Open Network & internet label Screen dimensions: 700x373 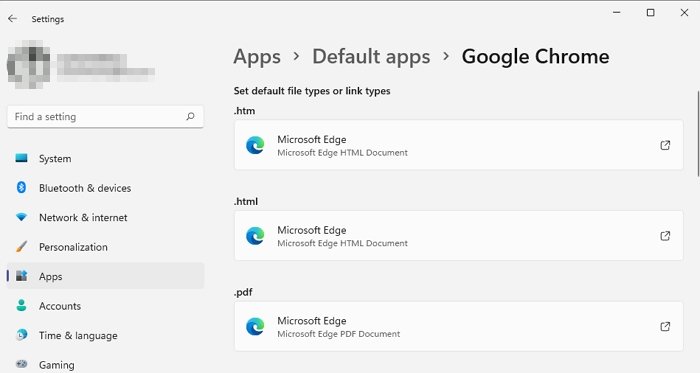point(83,217)
